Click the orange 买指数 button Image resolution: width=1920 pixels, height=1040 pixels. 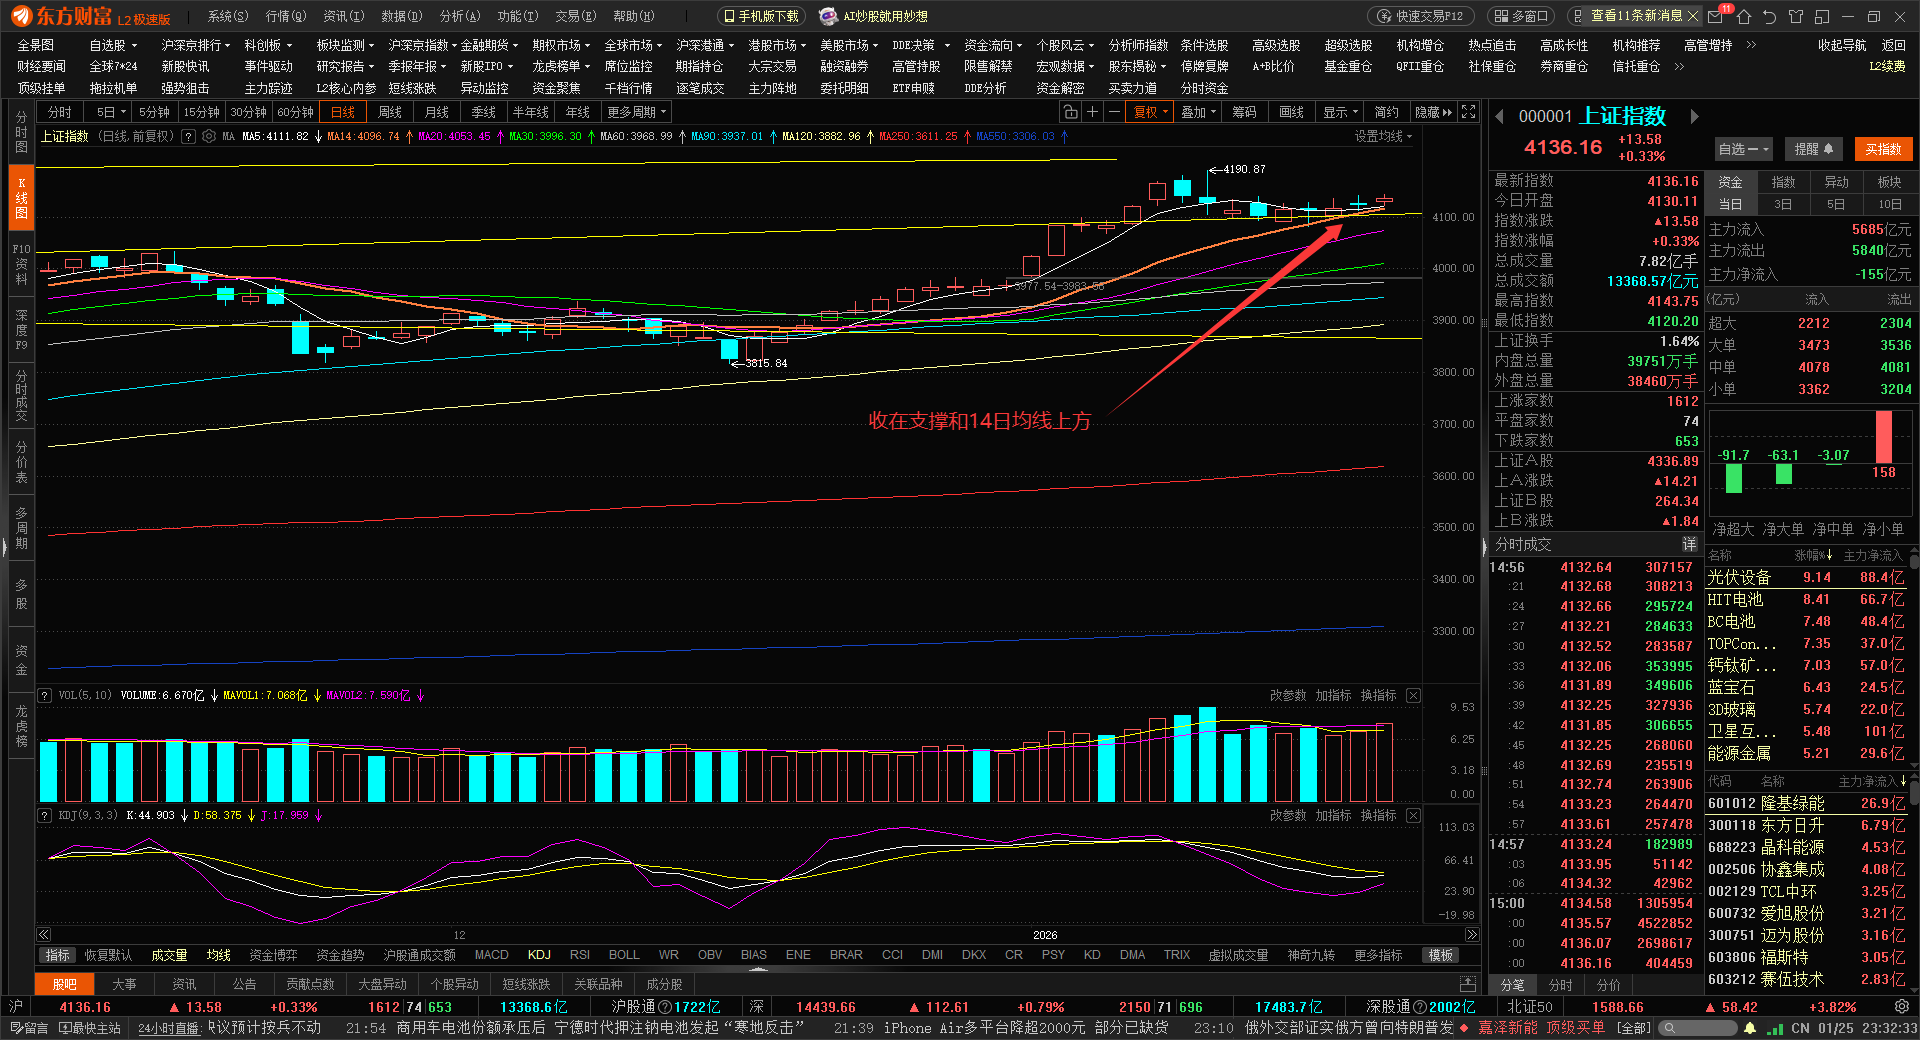1883,149
